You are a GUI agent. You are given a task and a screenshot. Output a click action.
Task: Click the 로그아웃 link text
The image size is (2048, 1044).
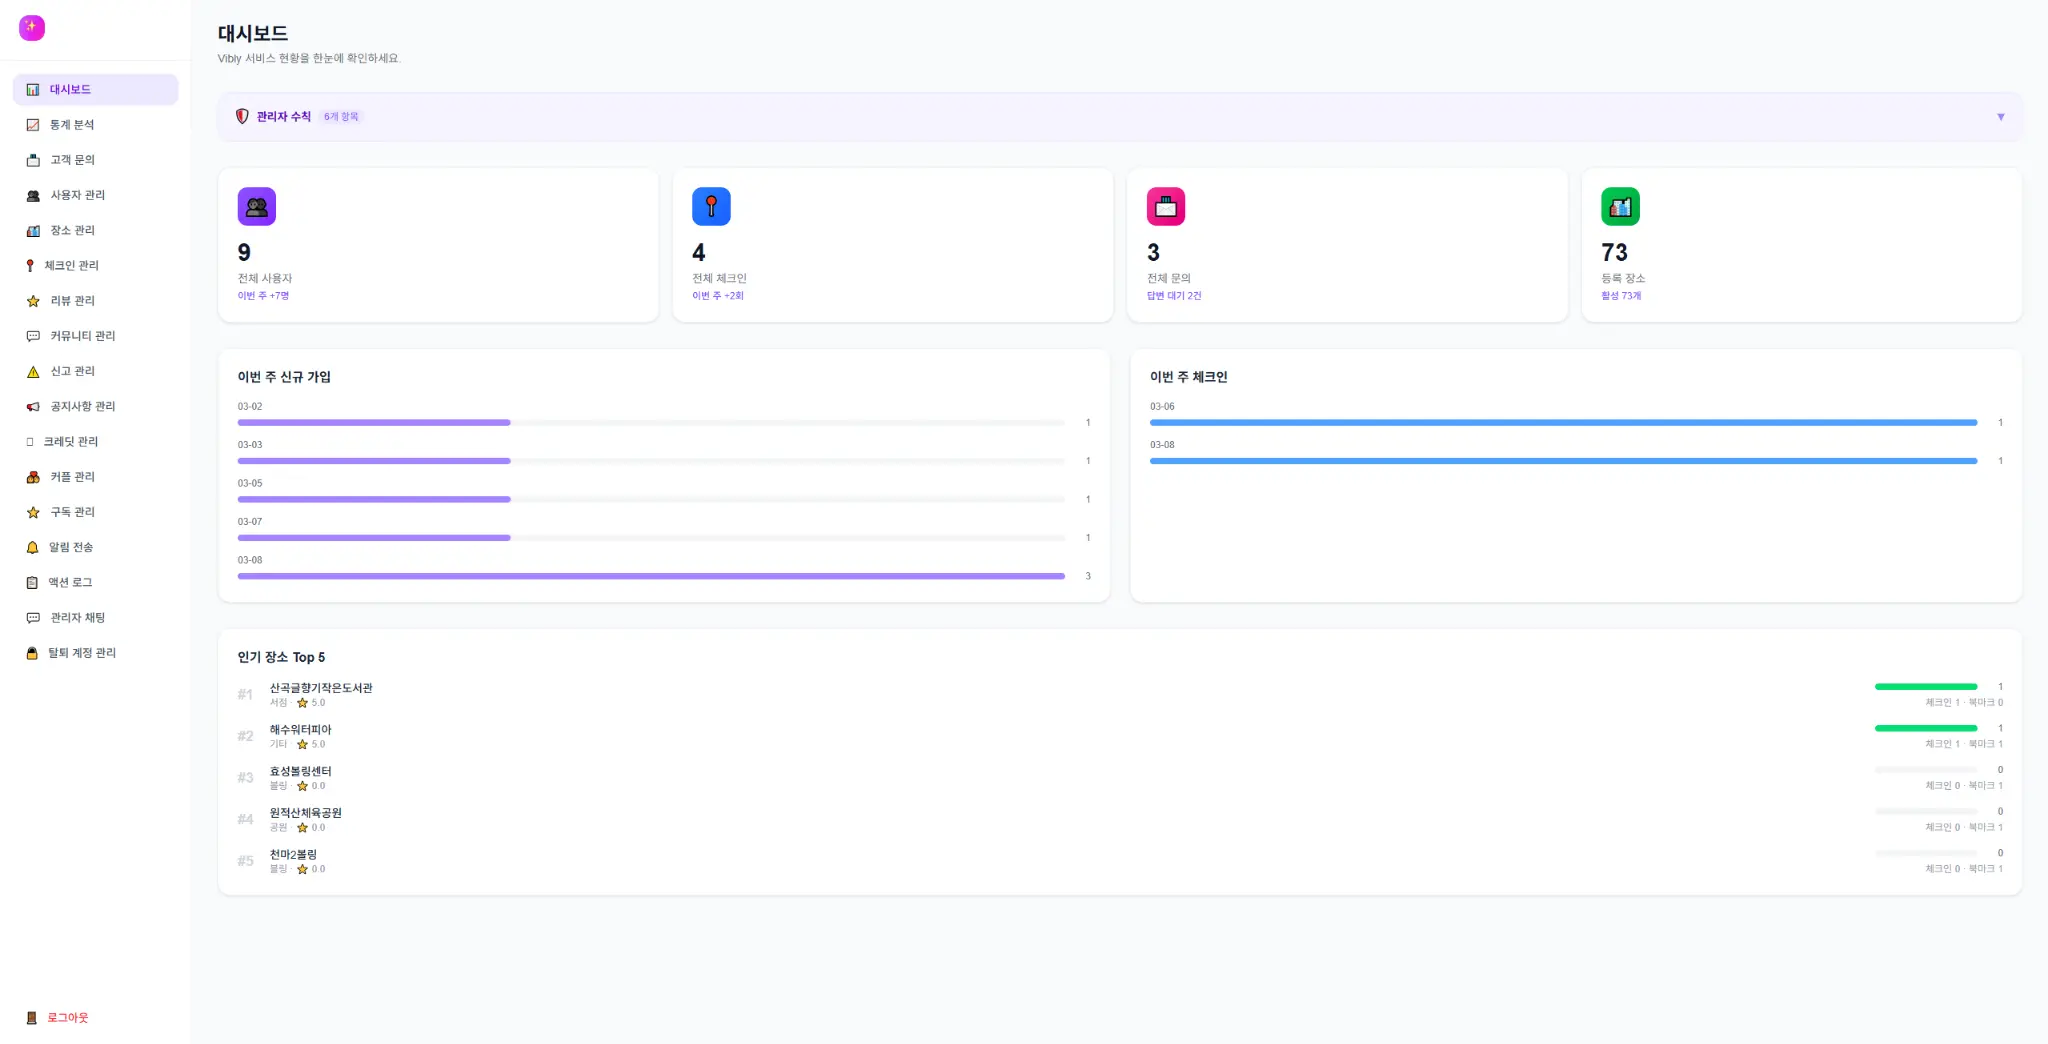[68, 1018]
